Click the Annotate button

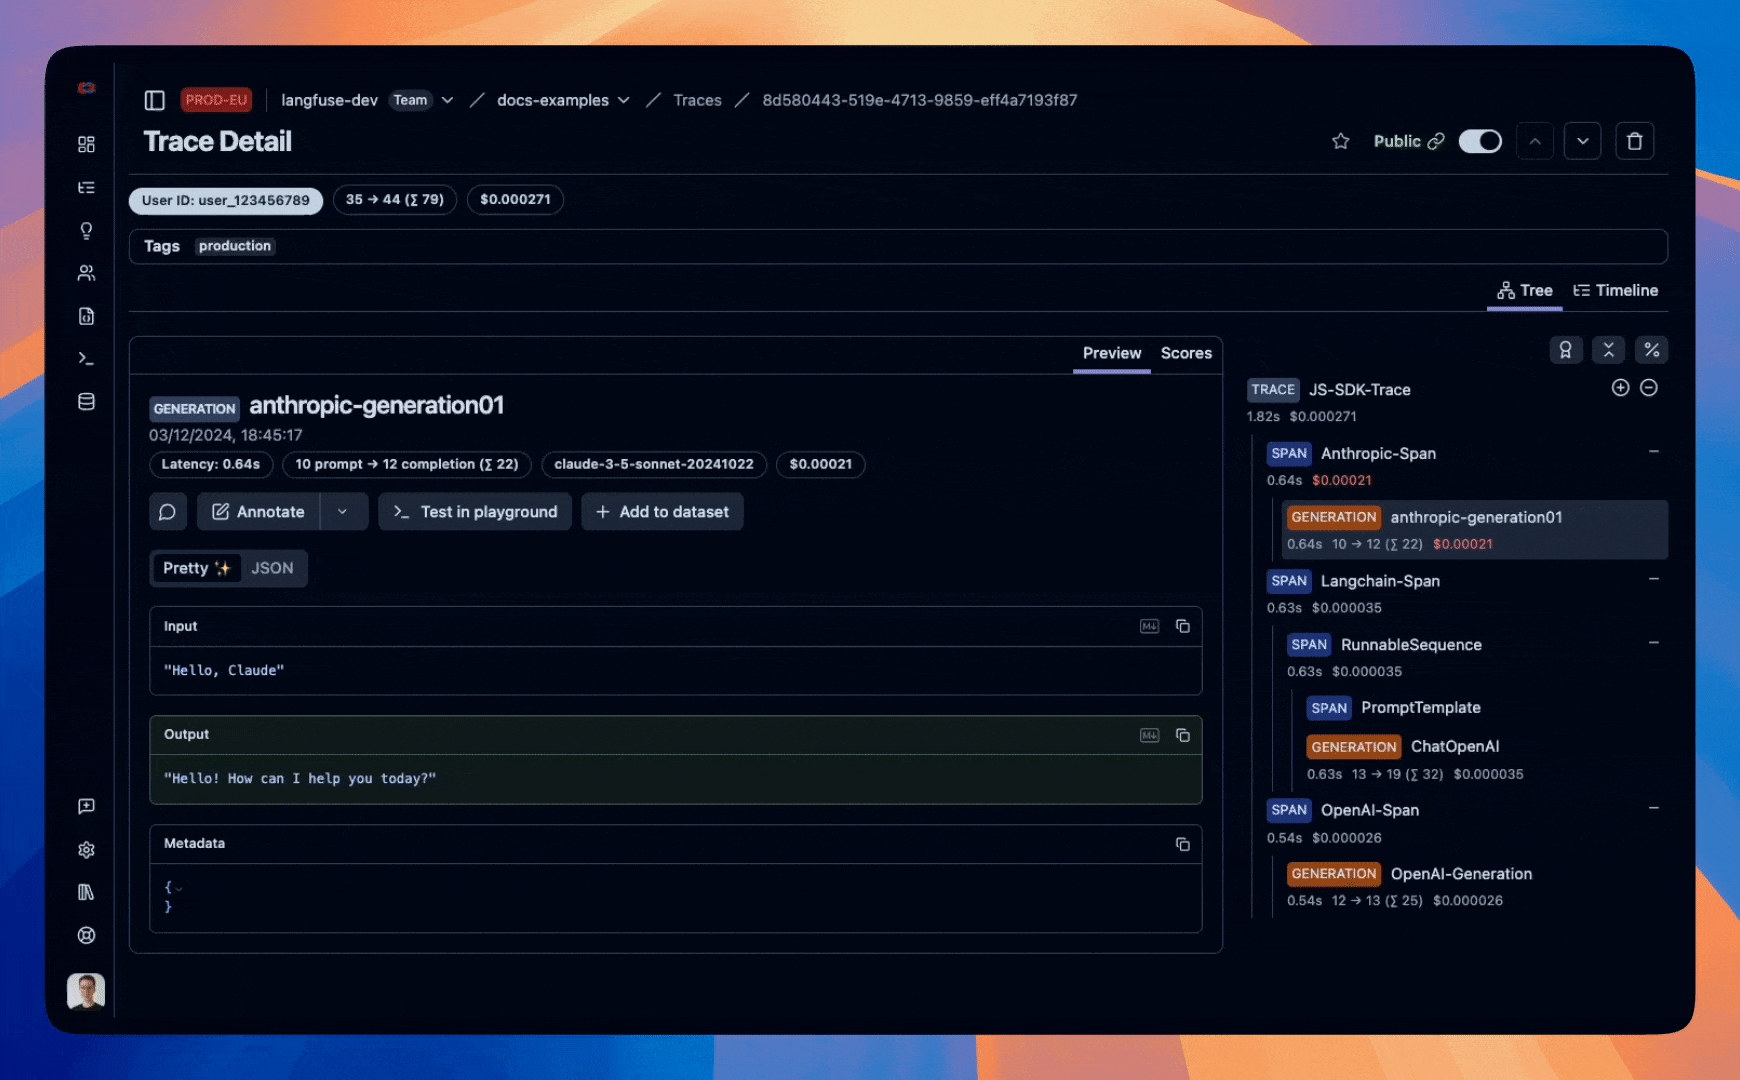tap(258, 512)
